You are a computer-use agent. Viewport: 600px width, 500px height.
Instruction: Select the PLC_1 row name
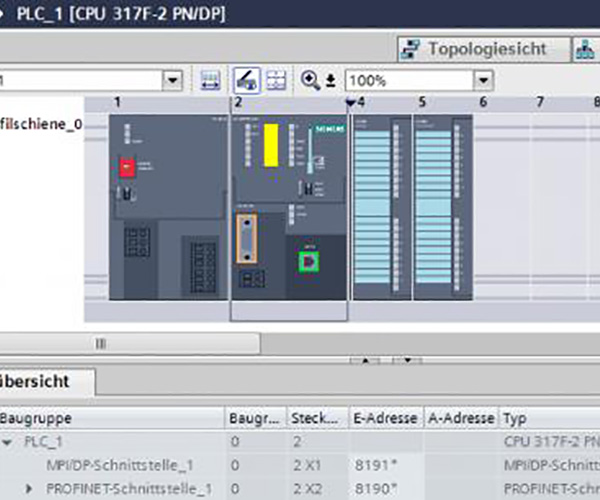(43, 442)
